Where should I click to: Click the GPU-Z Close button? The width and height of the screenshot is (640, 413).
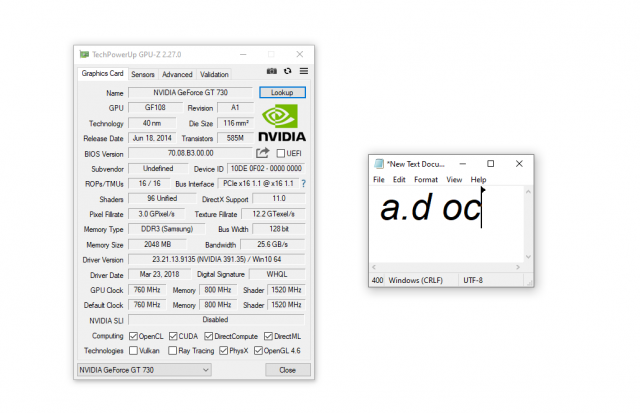click(x=288, y=370)
